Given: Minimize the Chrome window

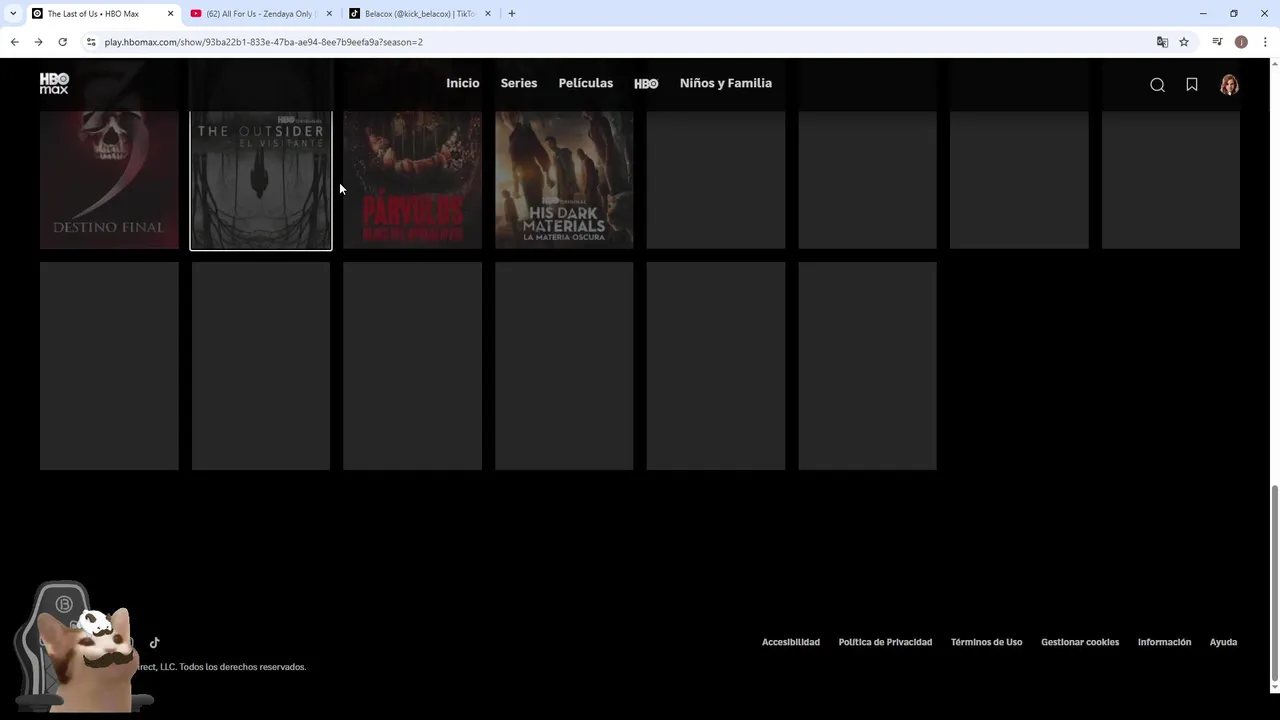Looking at the screenshot, I should (1203, 14).
